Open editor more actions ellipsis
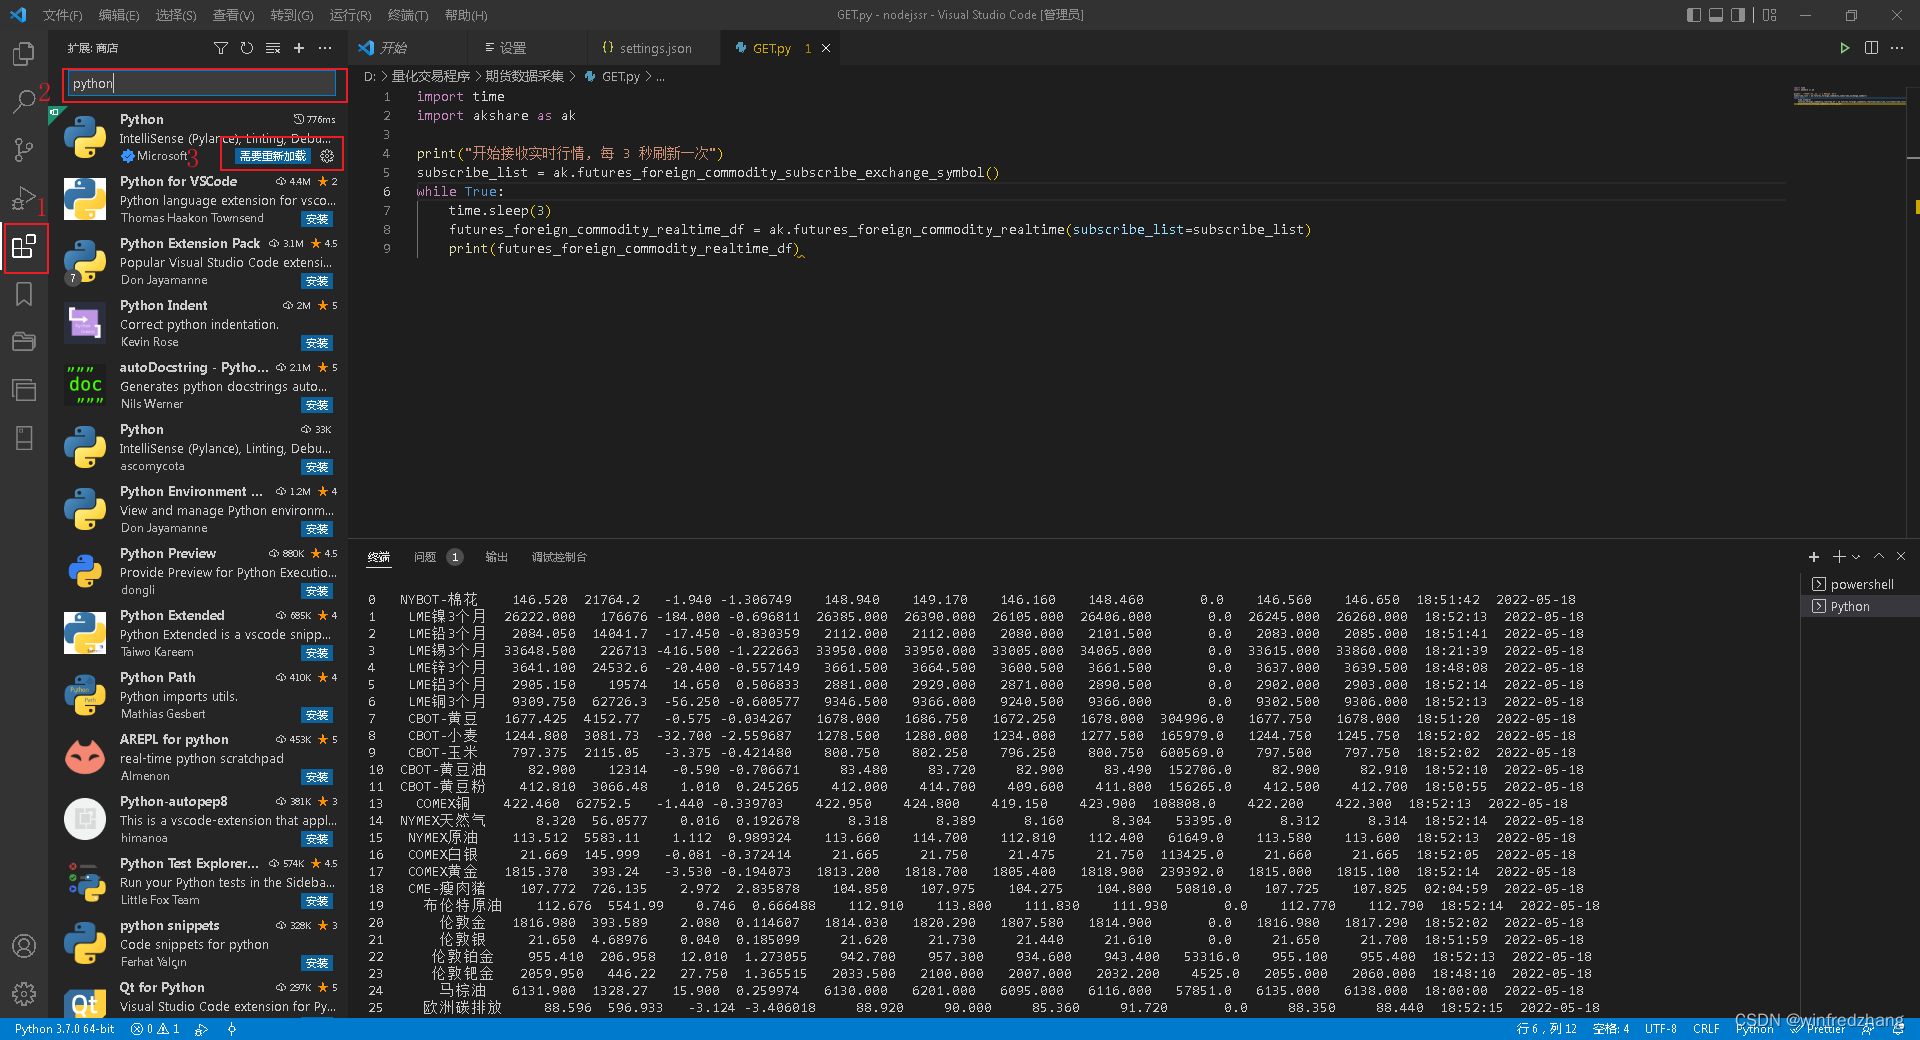 (x=1897, y=48)
